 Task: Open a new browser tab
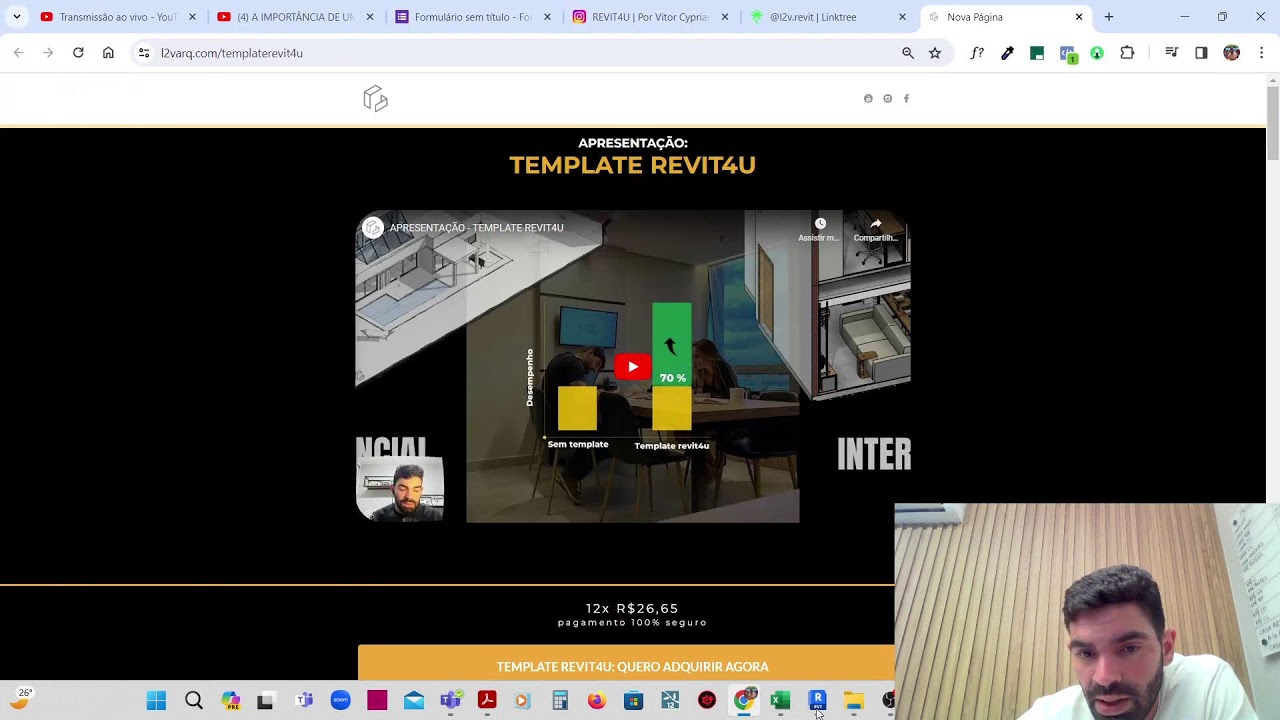[1108, 17]
